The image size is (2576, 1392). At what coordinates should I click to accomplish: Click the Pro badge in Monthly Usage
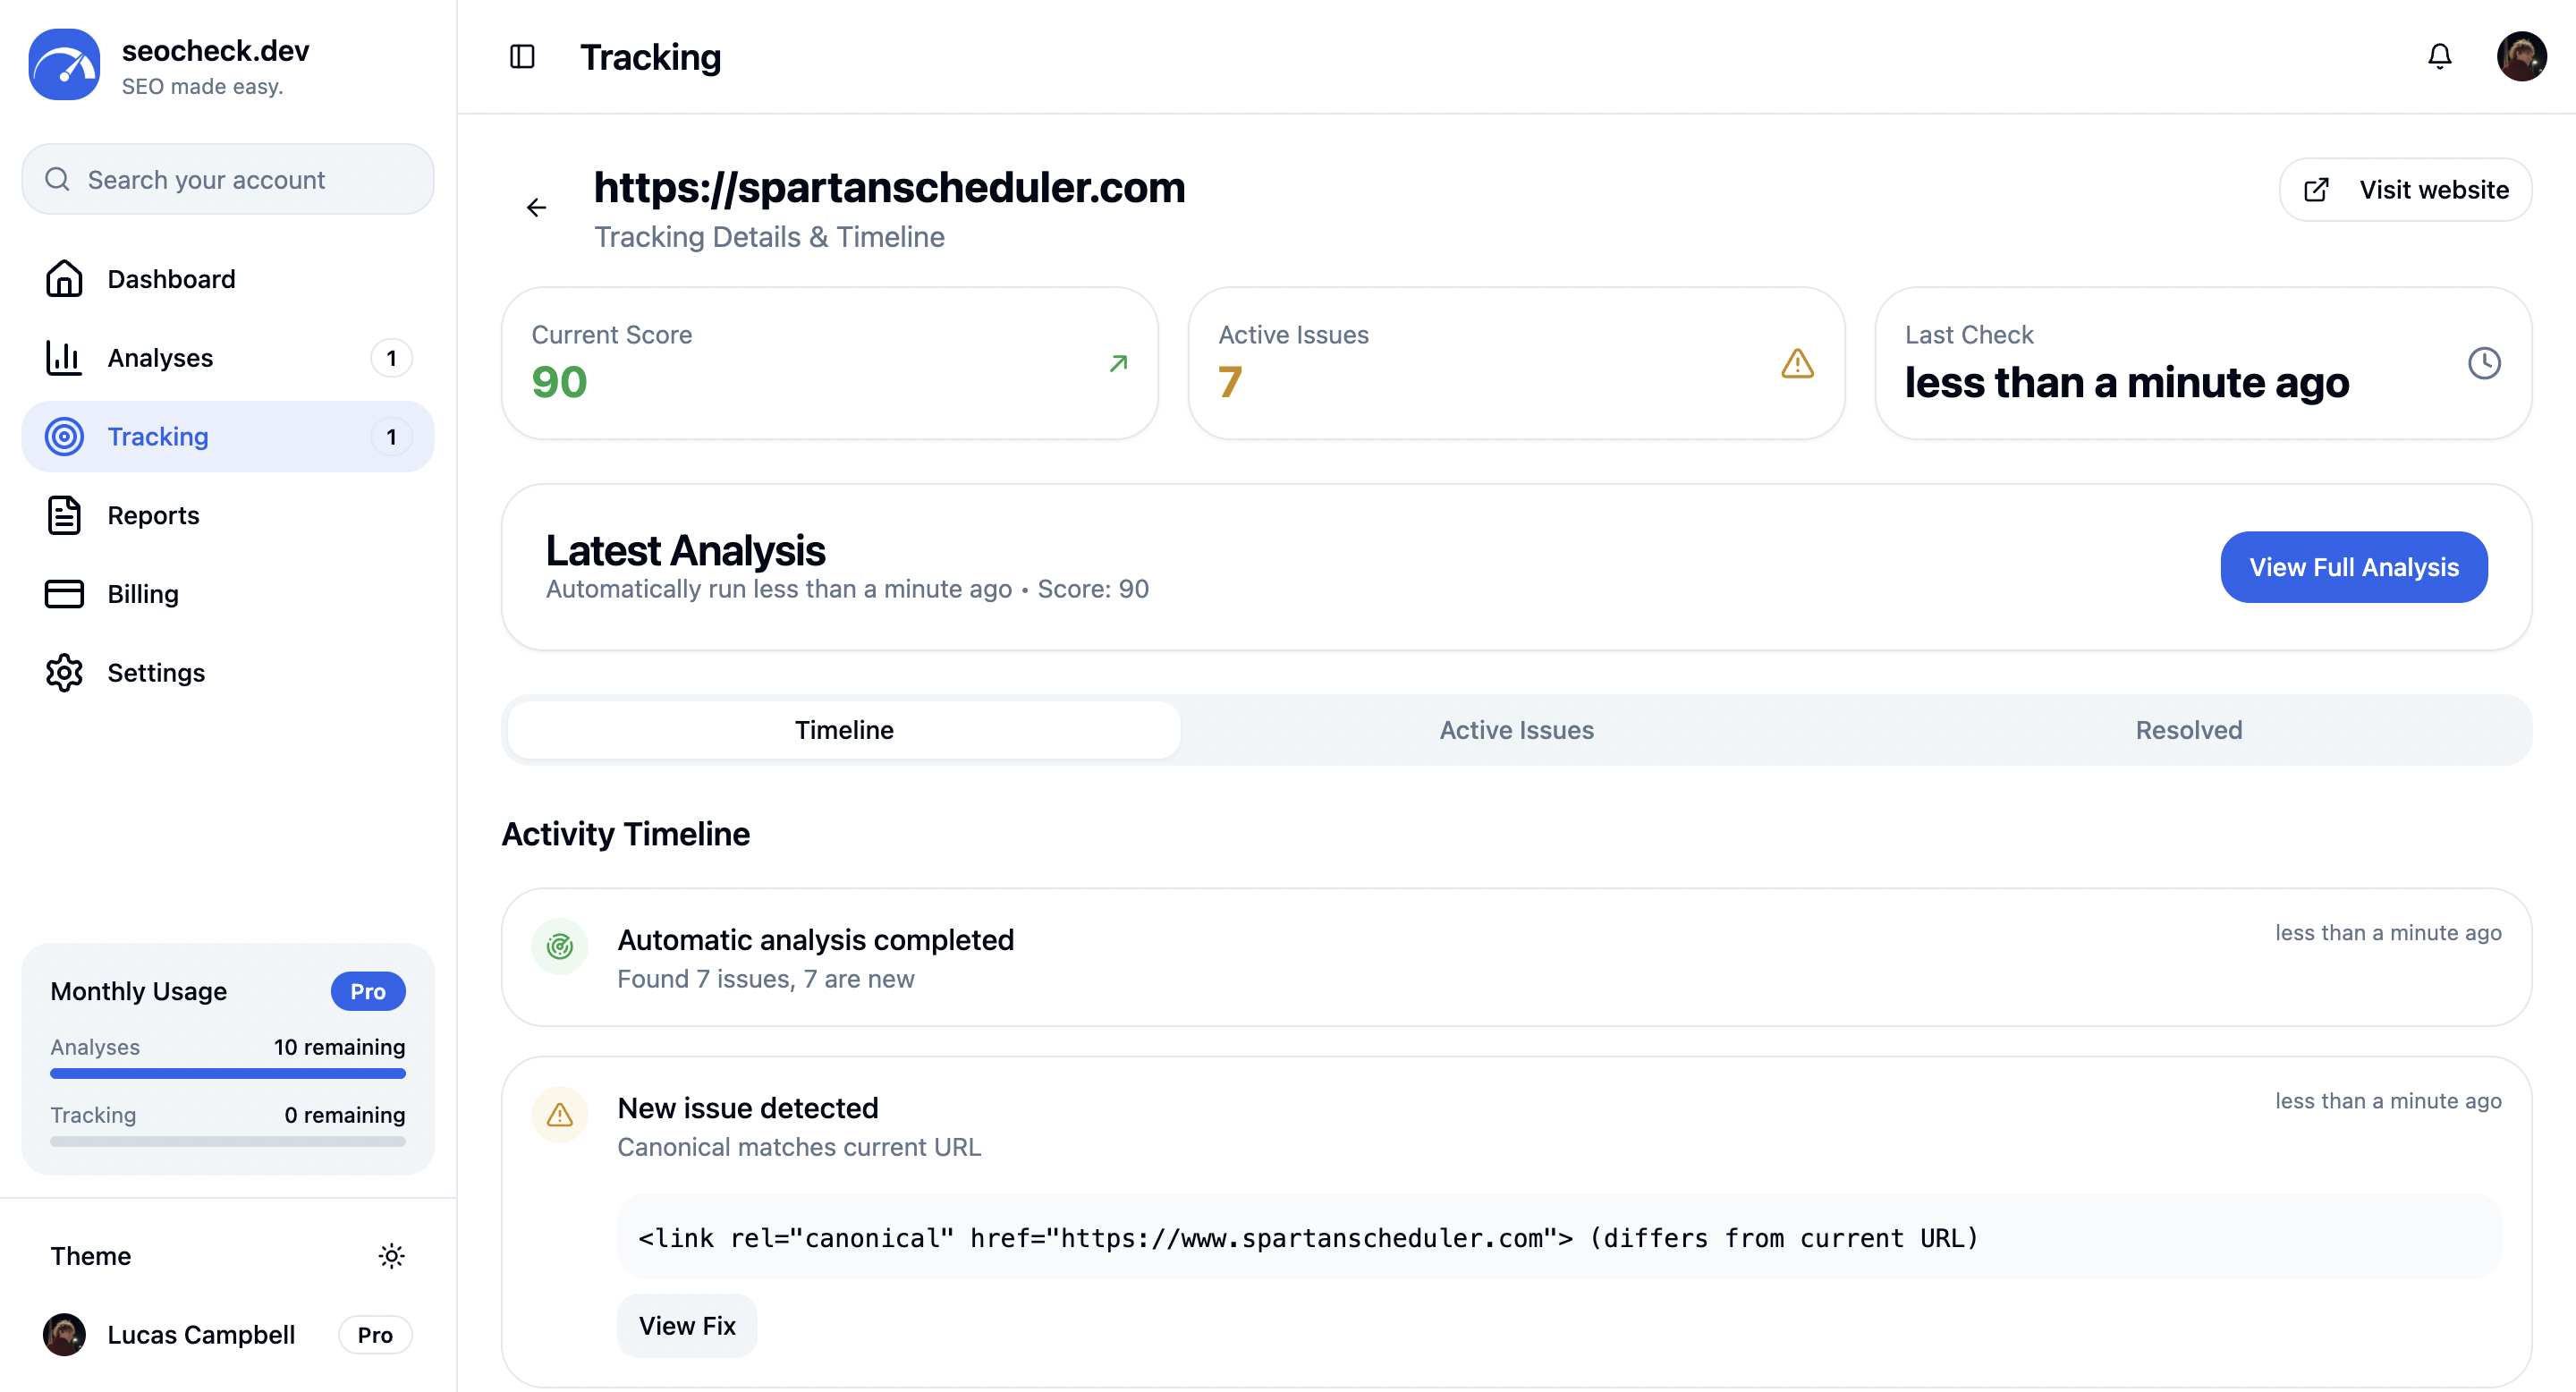(368, 992)
